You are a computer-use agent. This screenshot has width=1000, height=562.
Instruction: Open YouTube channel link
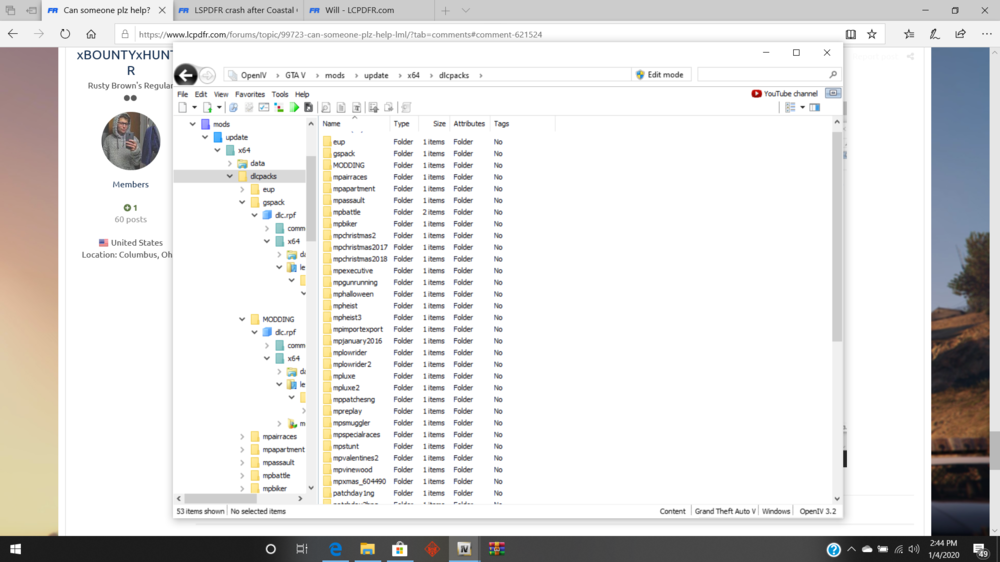(x=784, y=93)
